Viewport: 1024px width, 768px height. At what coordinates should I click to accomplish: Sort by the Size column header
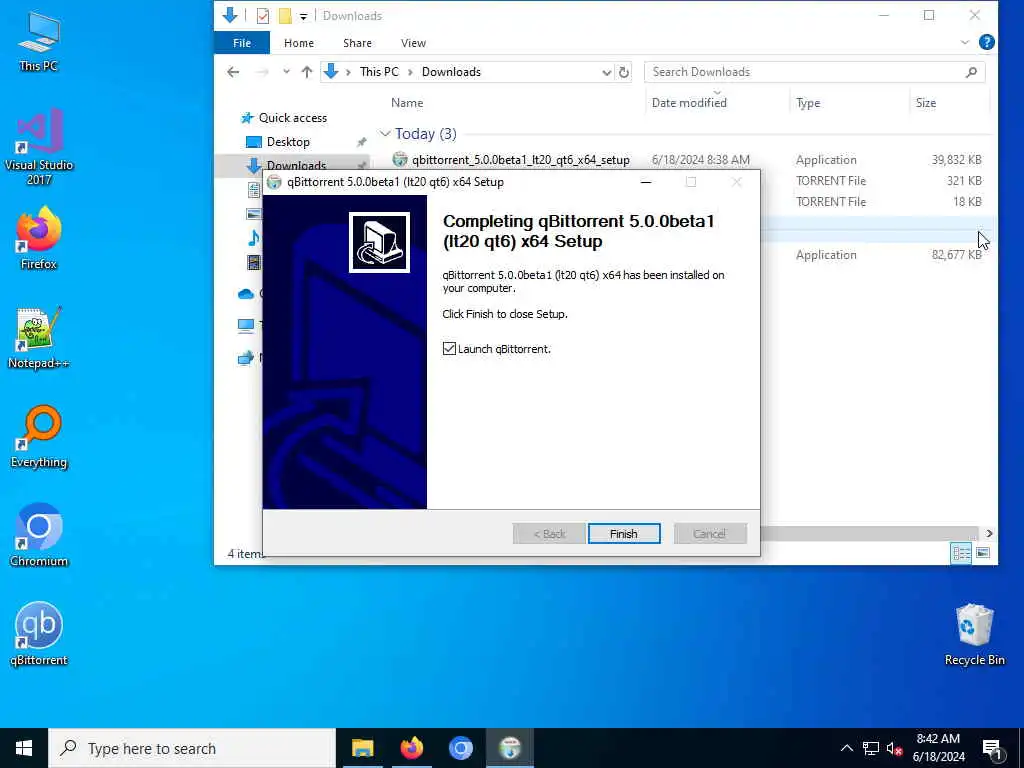[x=925, y=103]
